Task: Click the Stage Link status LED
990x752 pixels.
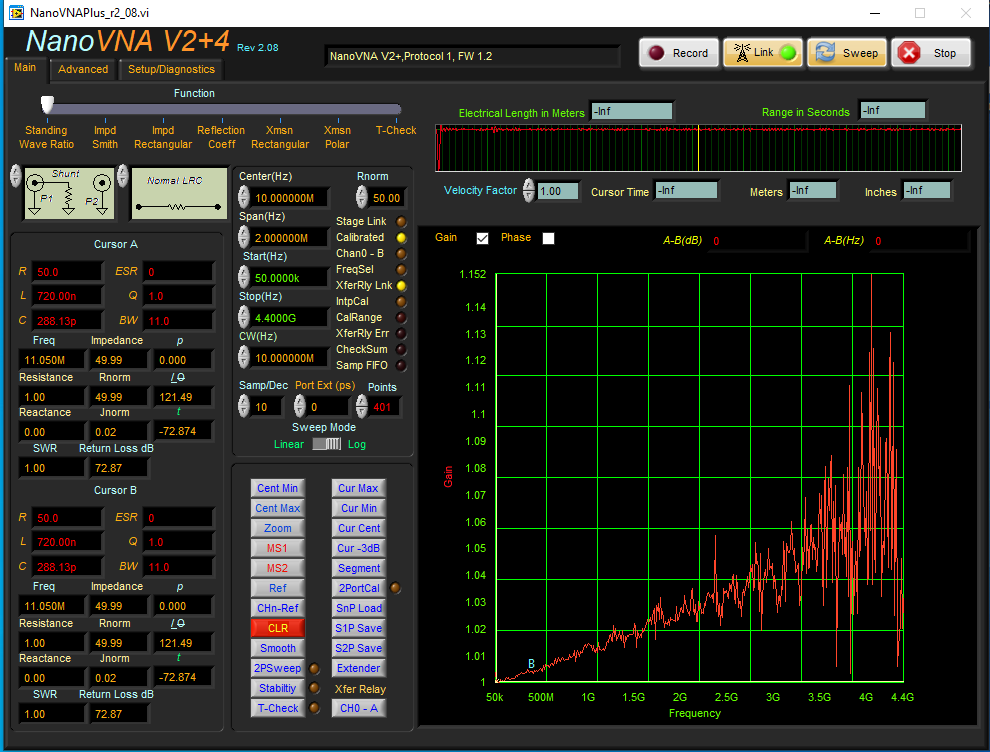Action: 401,222
